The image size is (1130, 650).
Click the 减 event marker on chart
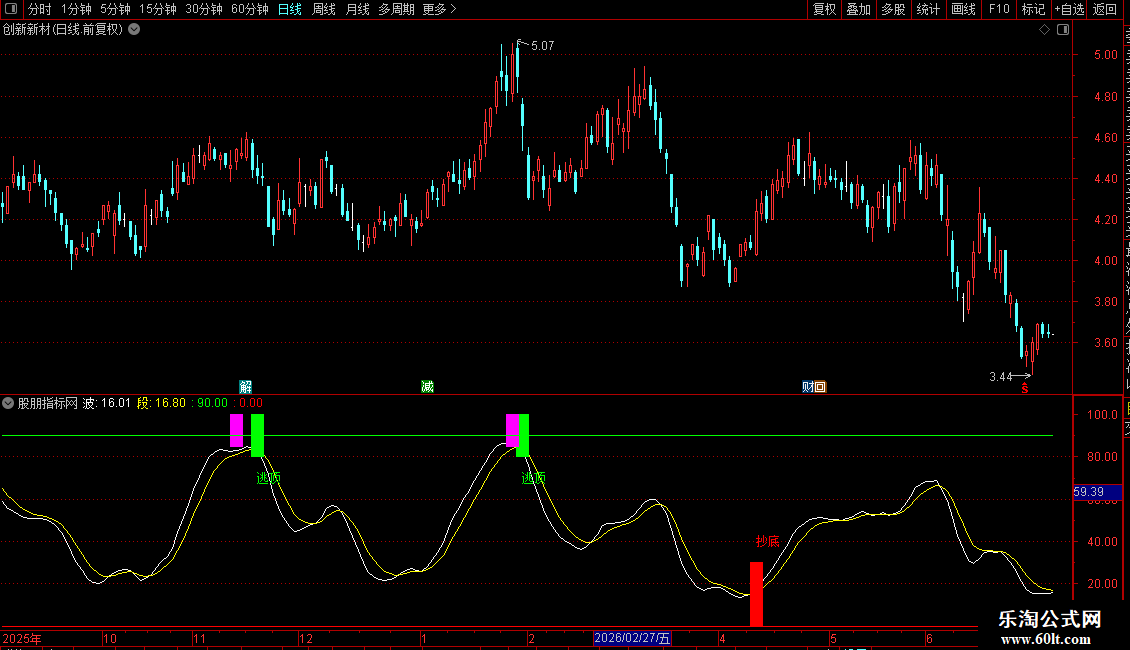(x=427, y=387)
